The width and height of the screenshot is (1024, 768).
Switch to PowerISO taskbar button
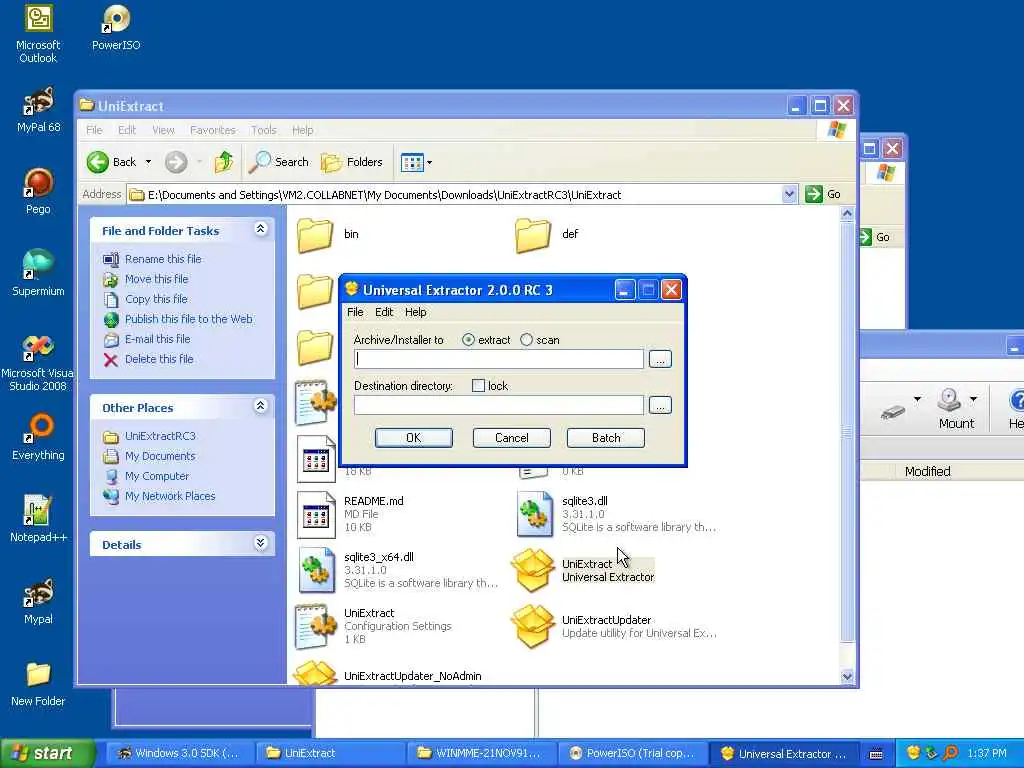click(633, 753)
